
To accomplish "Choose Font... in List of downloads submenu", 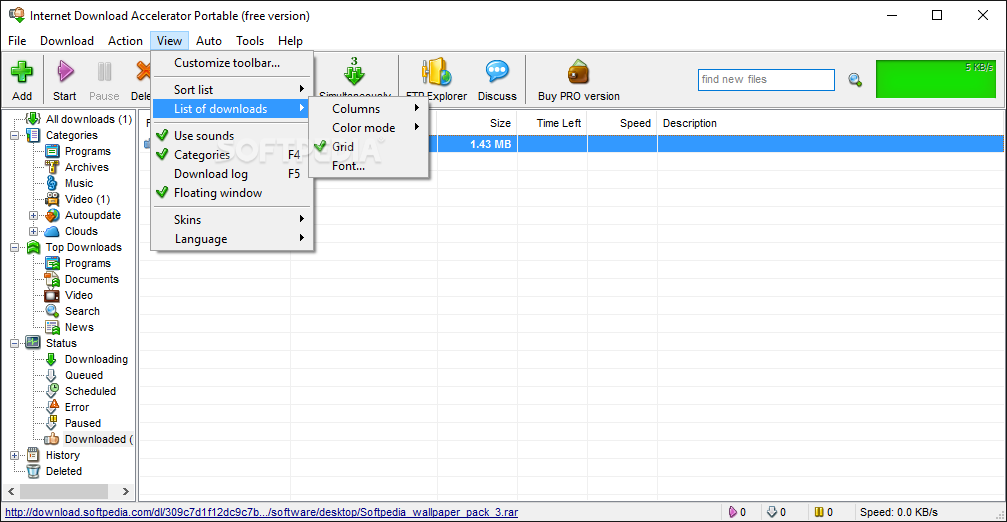I will [x=369, y=166].
